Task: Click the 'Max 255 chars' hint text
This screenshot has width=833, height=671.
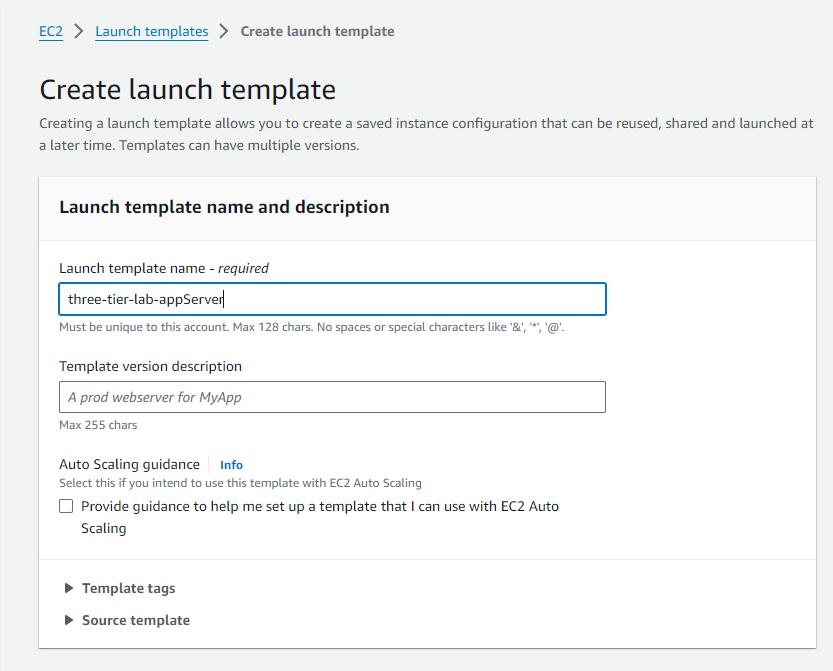Action: point(98,425)
